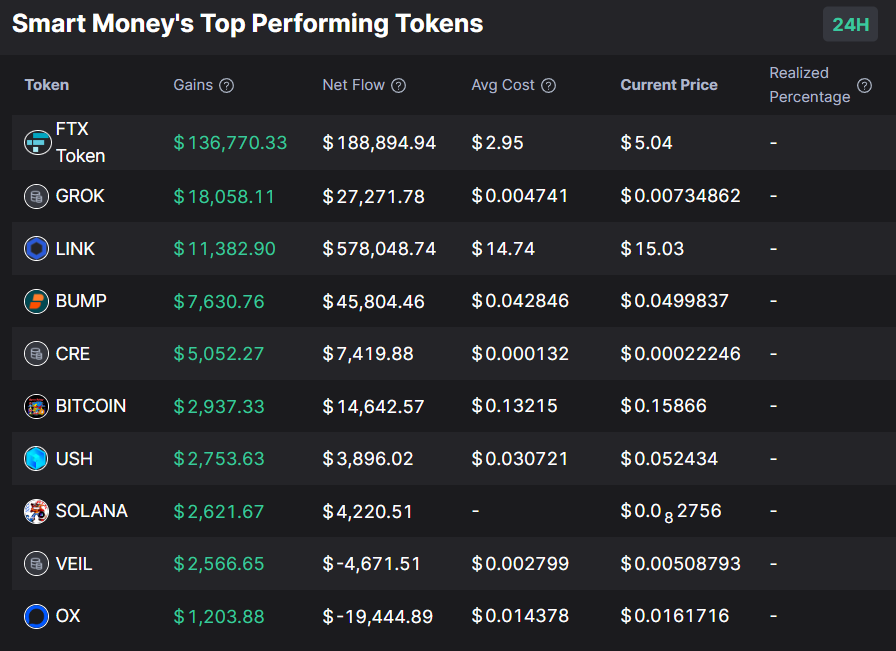Click the gains value $2,566.65
The height and width of the screenshot is (651, 896).
click(219, 564)
